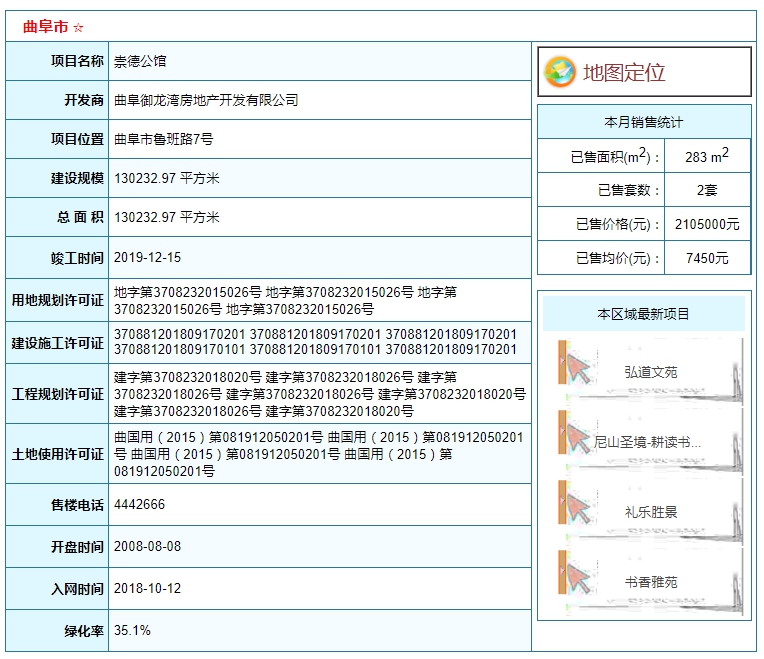Click the 竣工时间 row label
The width and height of the screenshot is (764, 659).
[77, 258]
